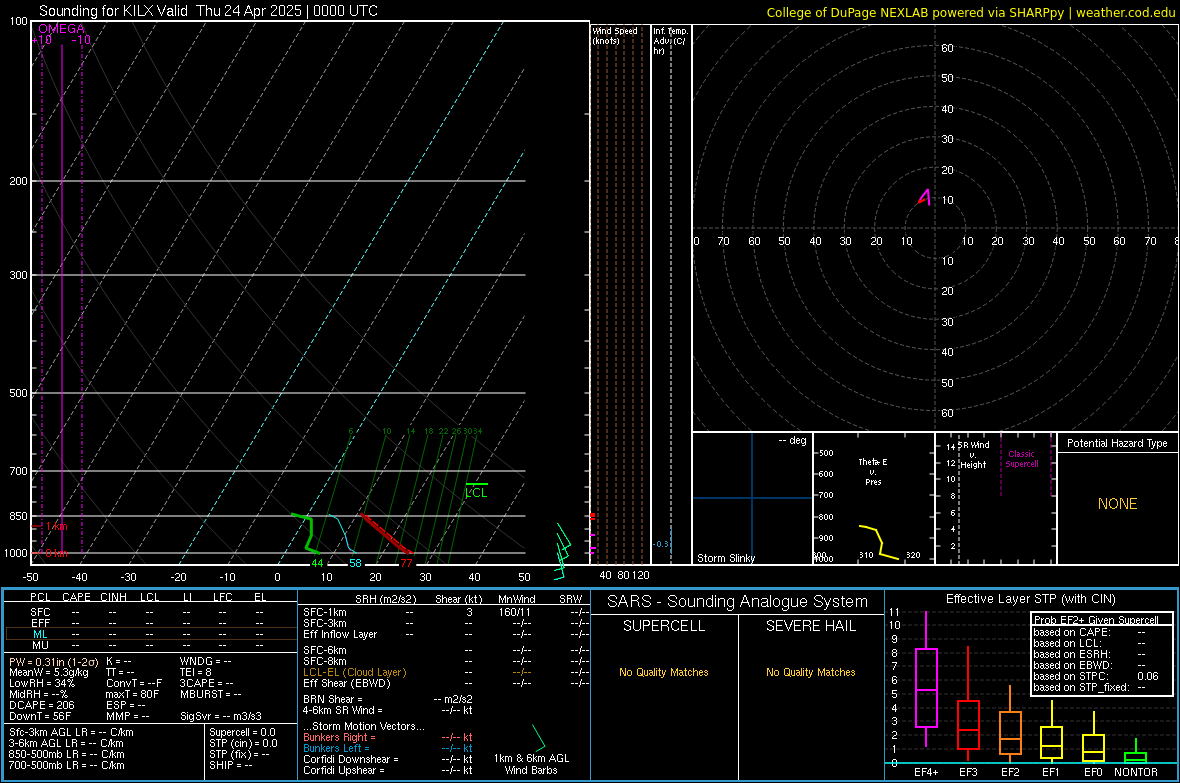Viewport: 1180px width, 783px height.
Task: Click 'No Quality Matches' under SUPERCELL
Action: (x=664, y=672)
